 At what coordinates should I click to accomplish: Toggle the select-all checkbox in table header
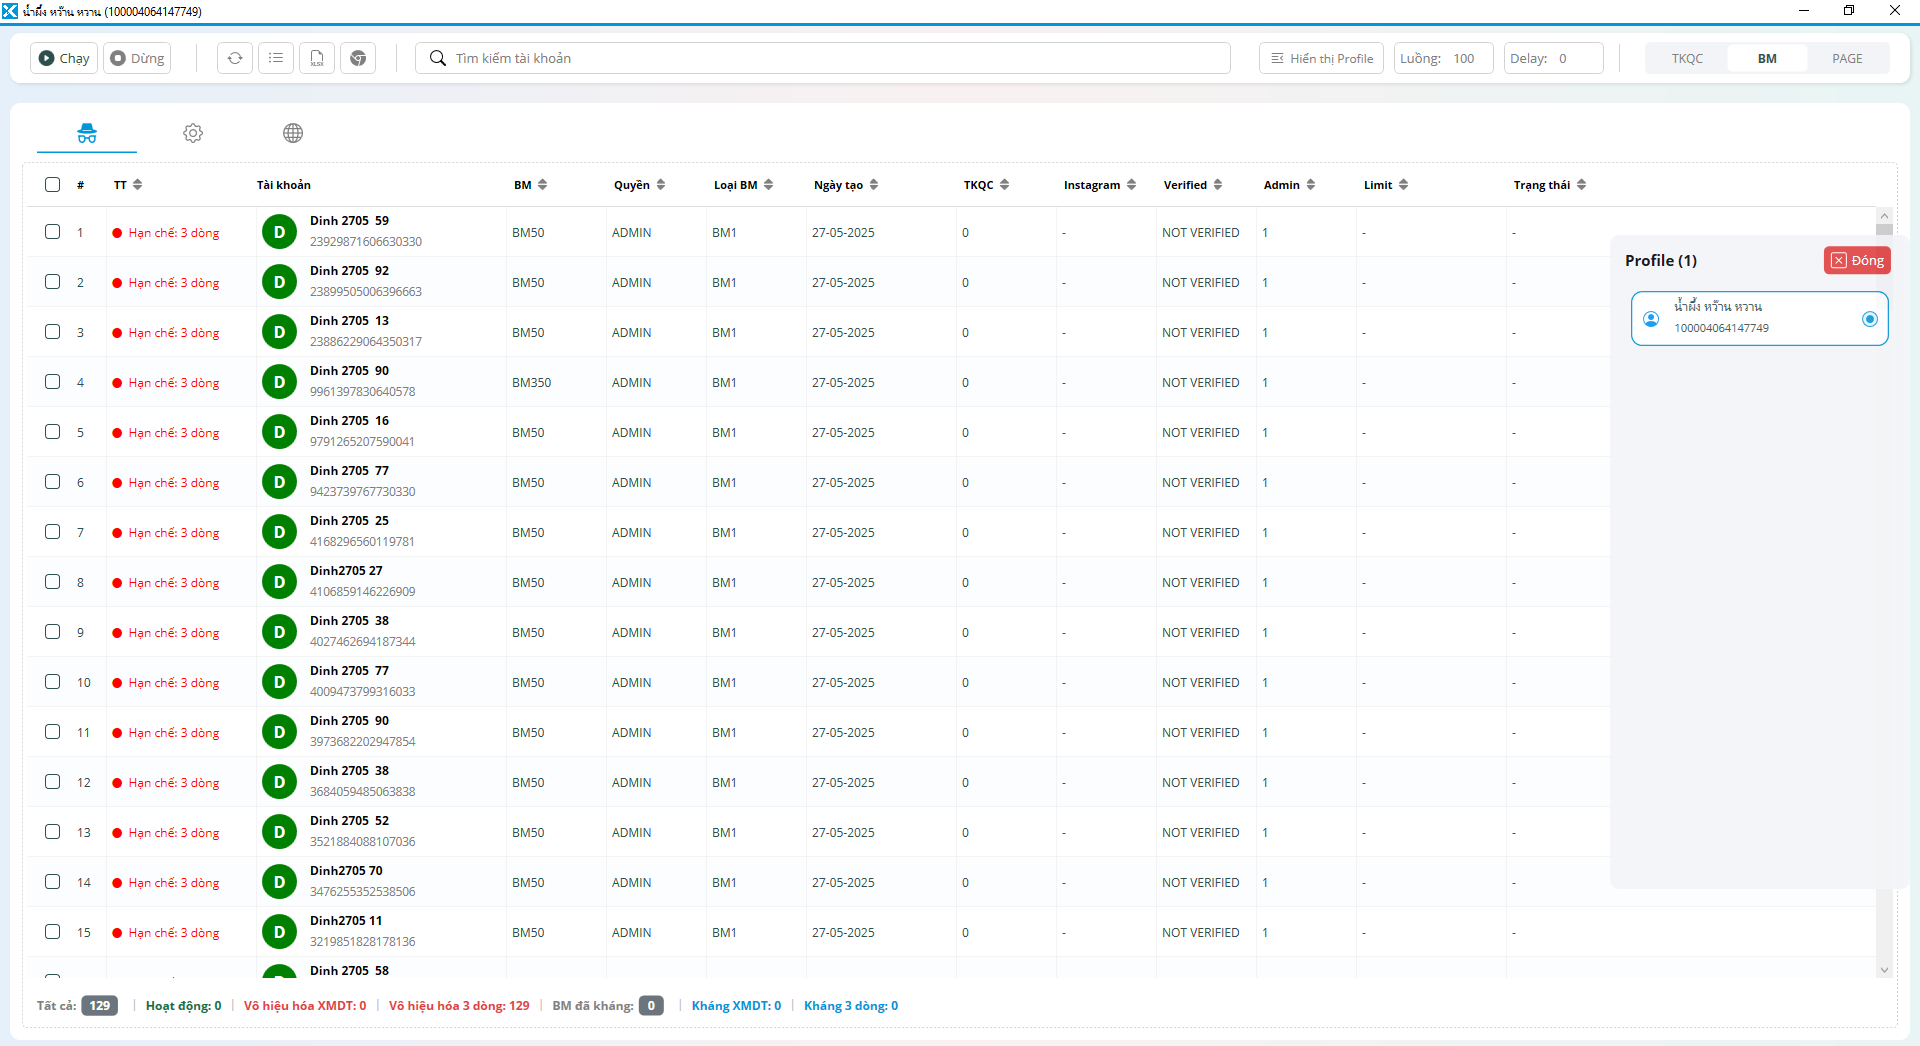[x=52, y=184]
